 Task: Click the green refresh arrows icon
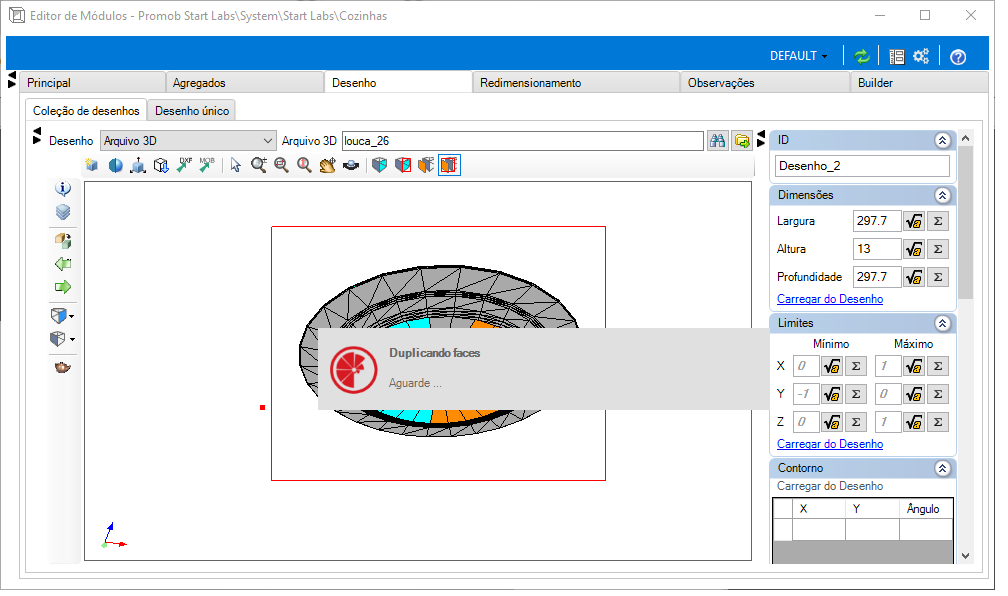click(x=861, y=57)
